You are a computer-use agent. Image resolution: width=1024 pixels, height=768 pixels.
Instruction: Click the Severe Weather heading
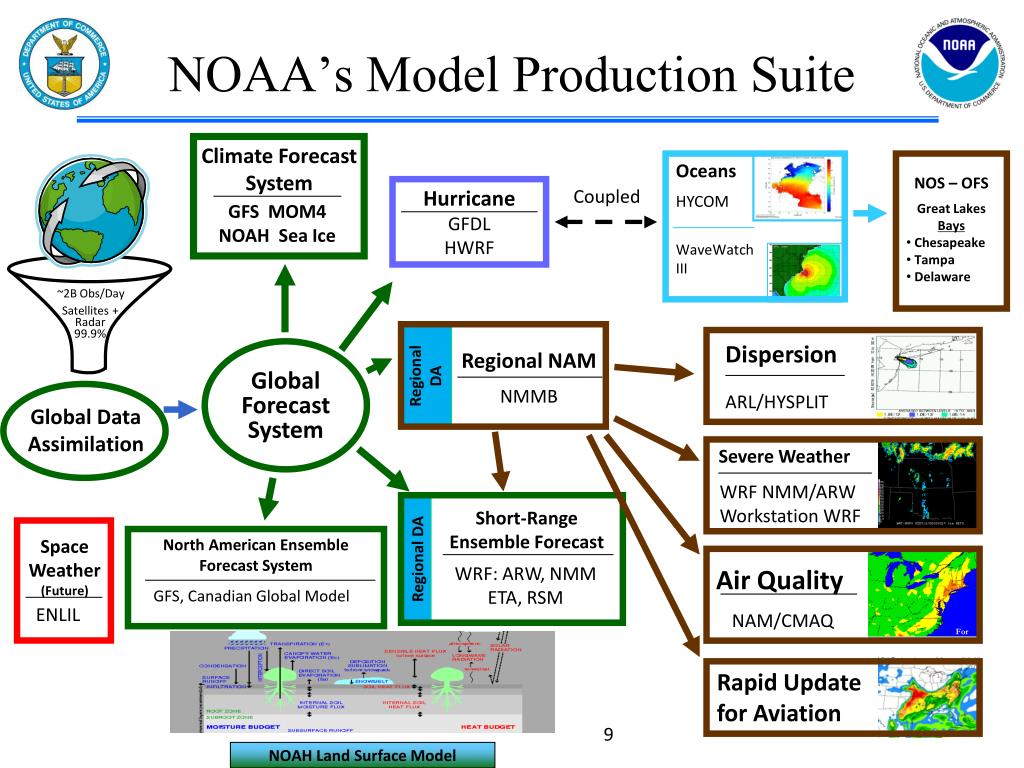pyautogui.click(x=784, y=456)
